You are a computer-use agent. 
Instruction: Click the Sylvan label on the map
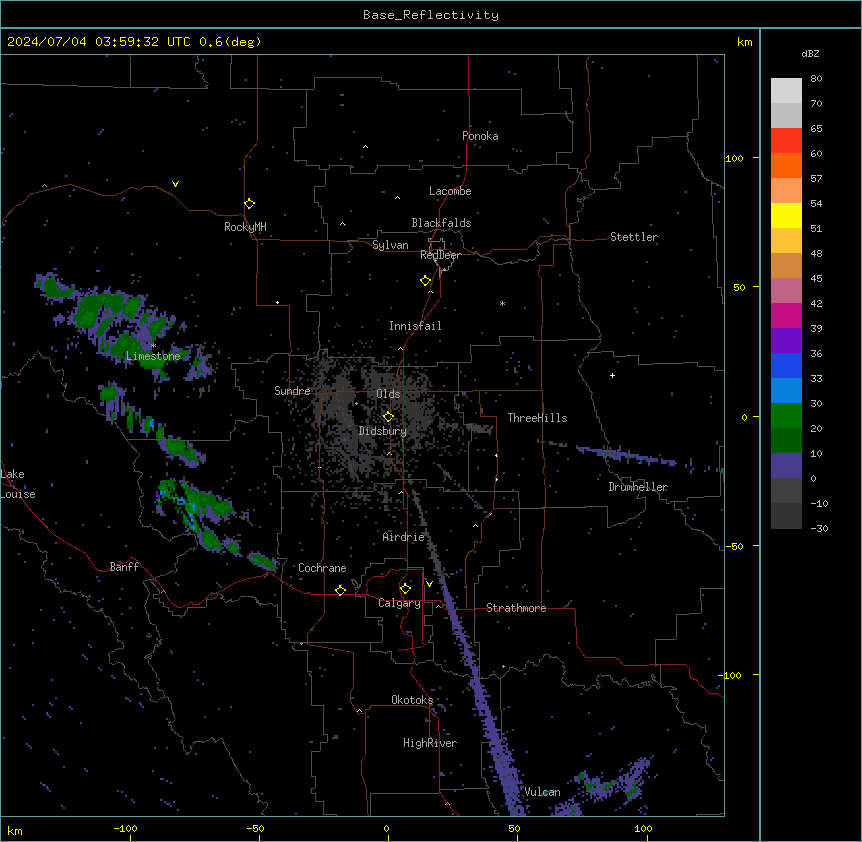coord(390,245)
